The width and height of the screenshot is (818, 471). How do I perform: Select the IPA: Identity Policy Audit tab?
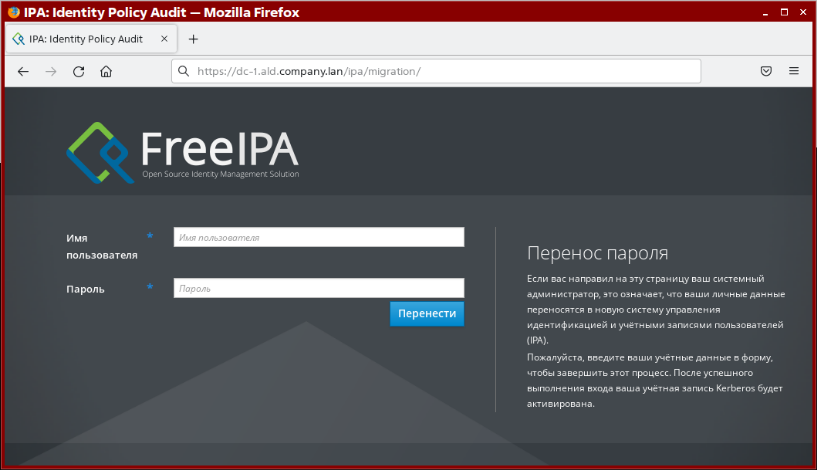85,39
